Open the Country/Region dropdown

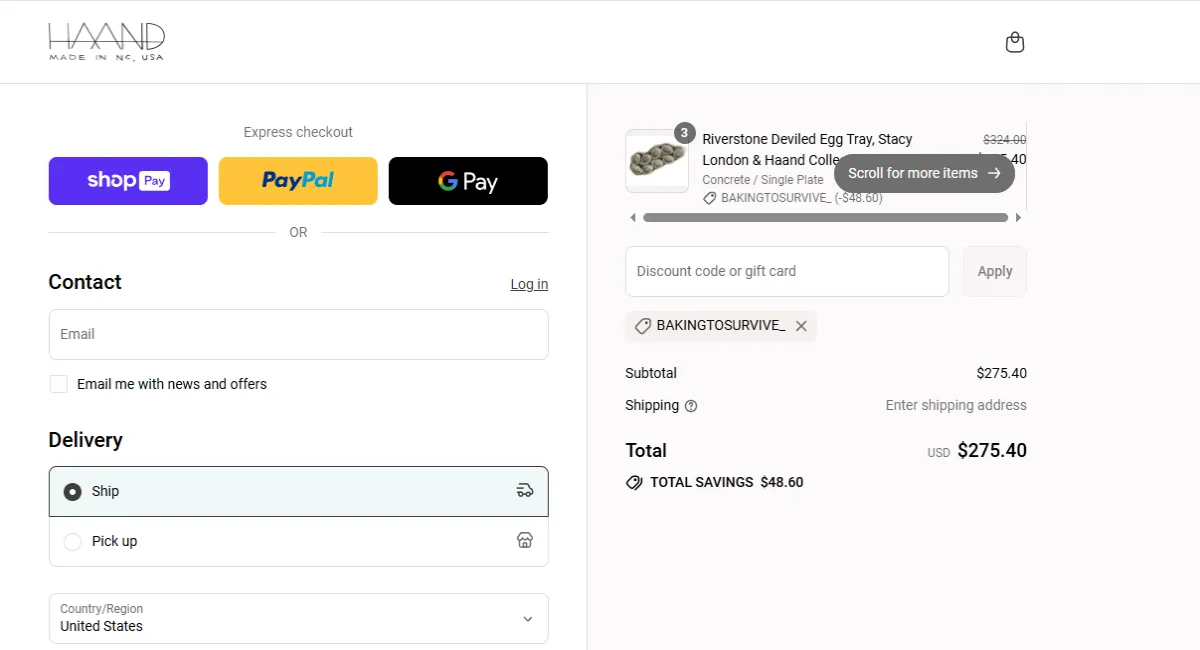(x=298, y=618)
